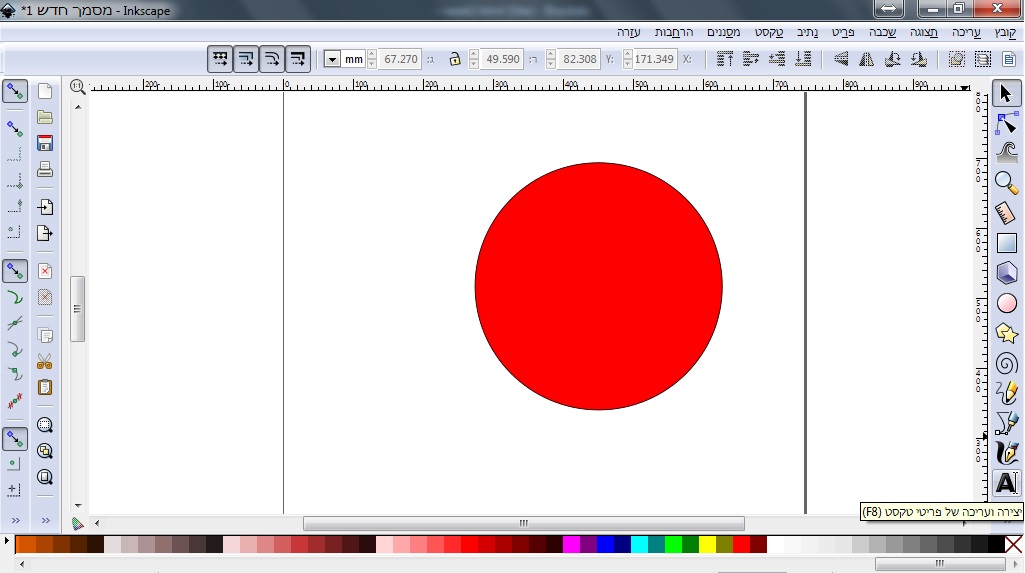Pick the cyan palette swatch

point(639,544)
